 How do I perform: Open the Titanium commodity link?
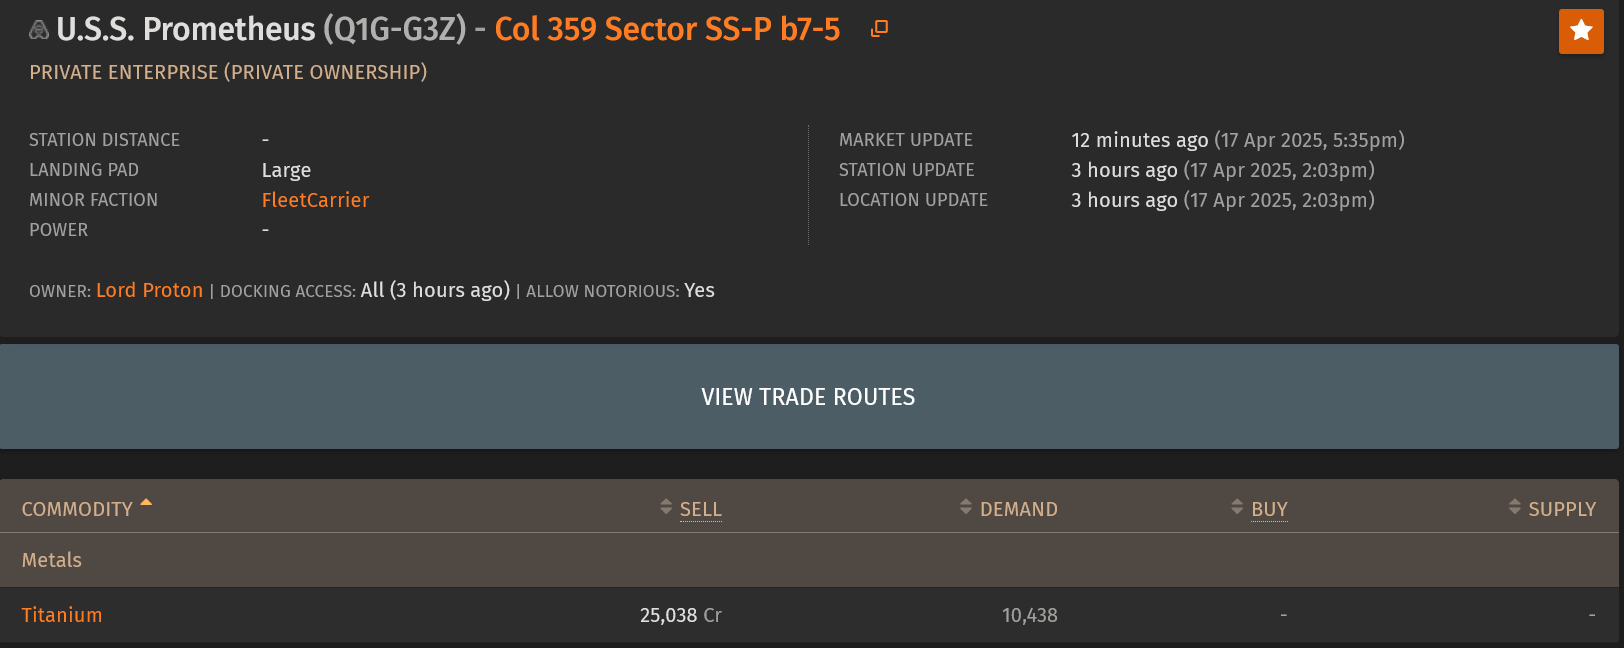[62, 615]
